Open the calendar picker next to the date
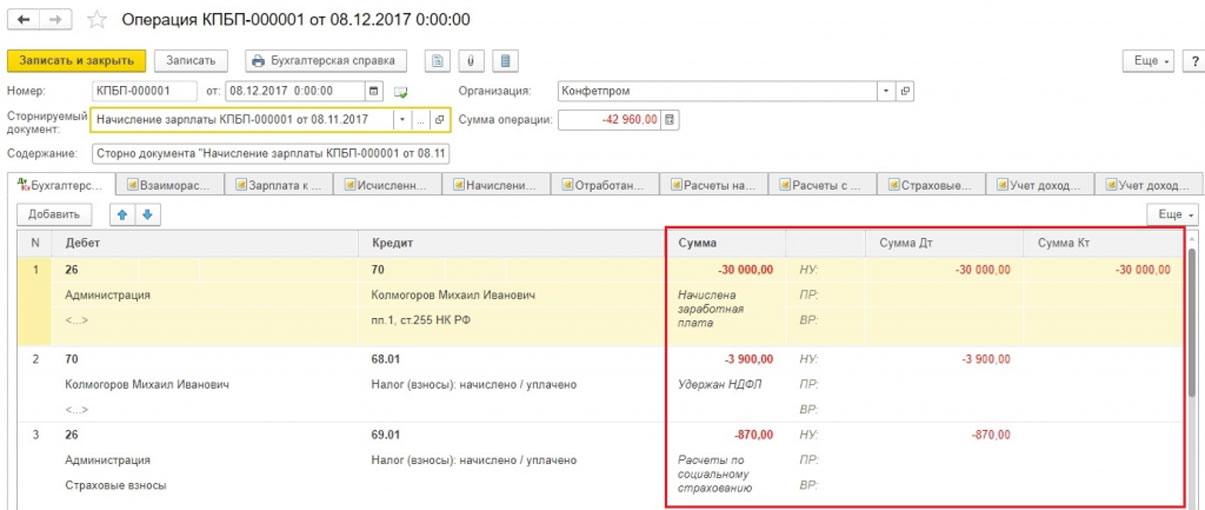The width and height of the screenshot is (1205, 510). [x=374, y=91]
